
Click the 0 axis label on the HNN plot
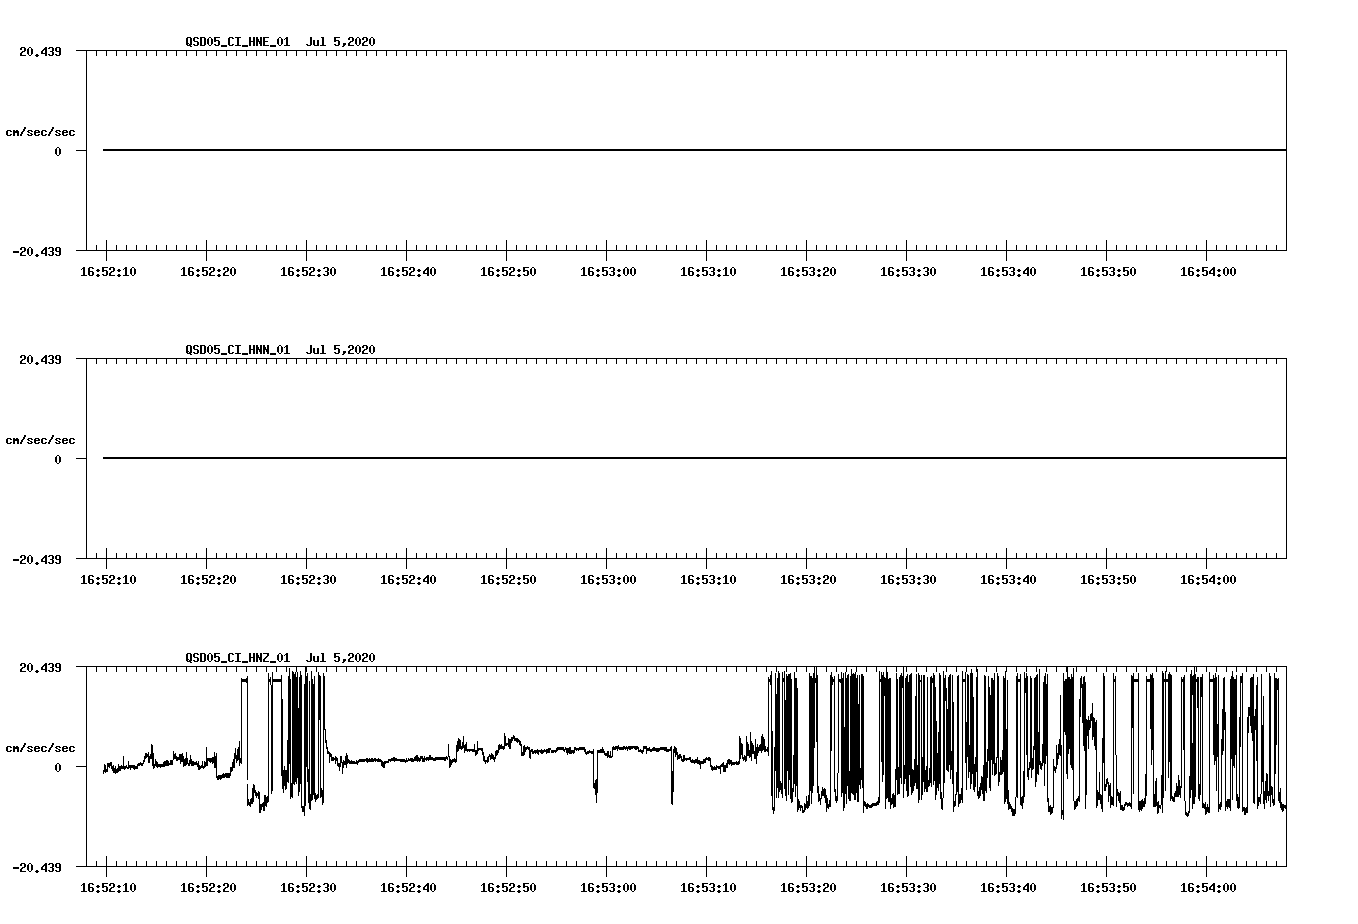coord(58,459)
